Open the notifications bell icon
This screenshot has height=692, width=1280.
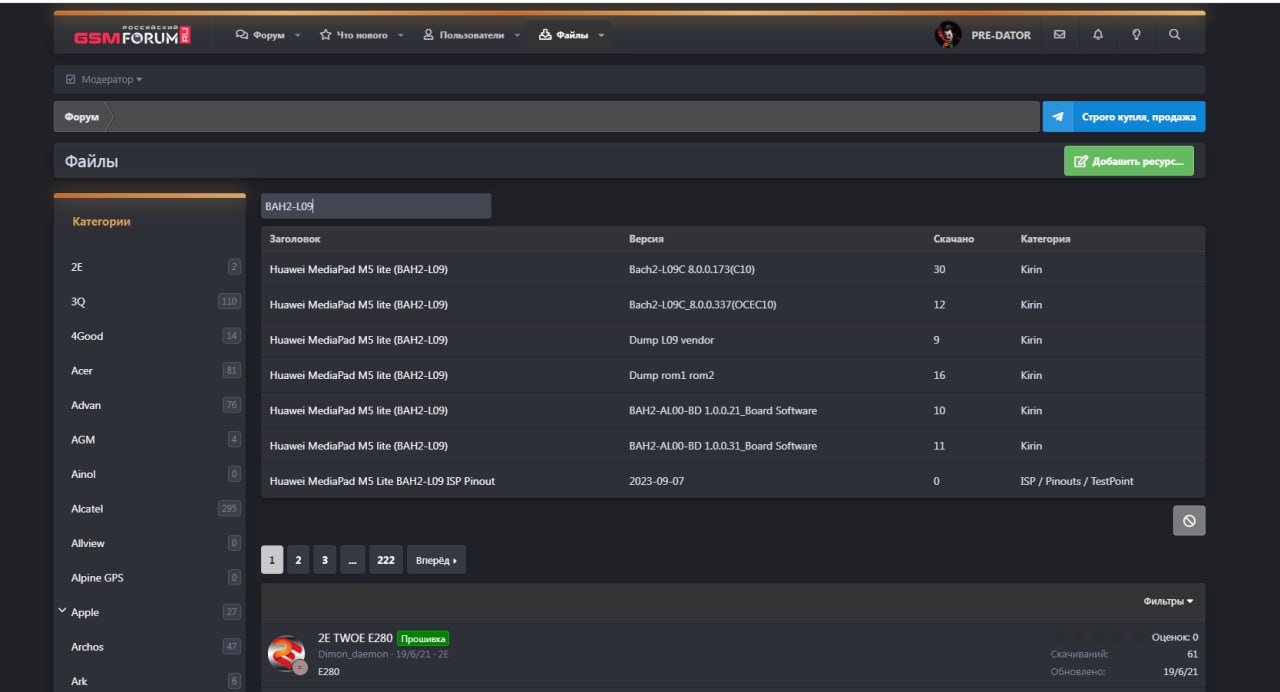click(1098, 34)
